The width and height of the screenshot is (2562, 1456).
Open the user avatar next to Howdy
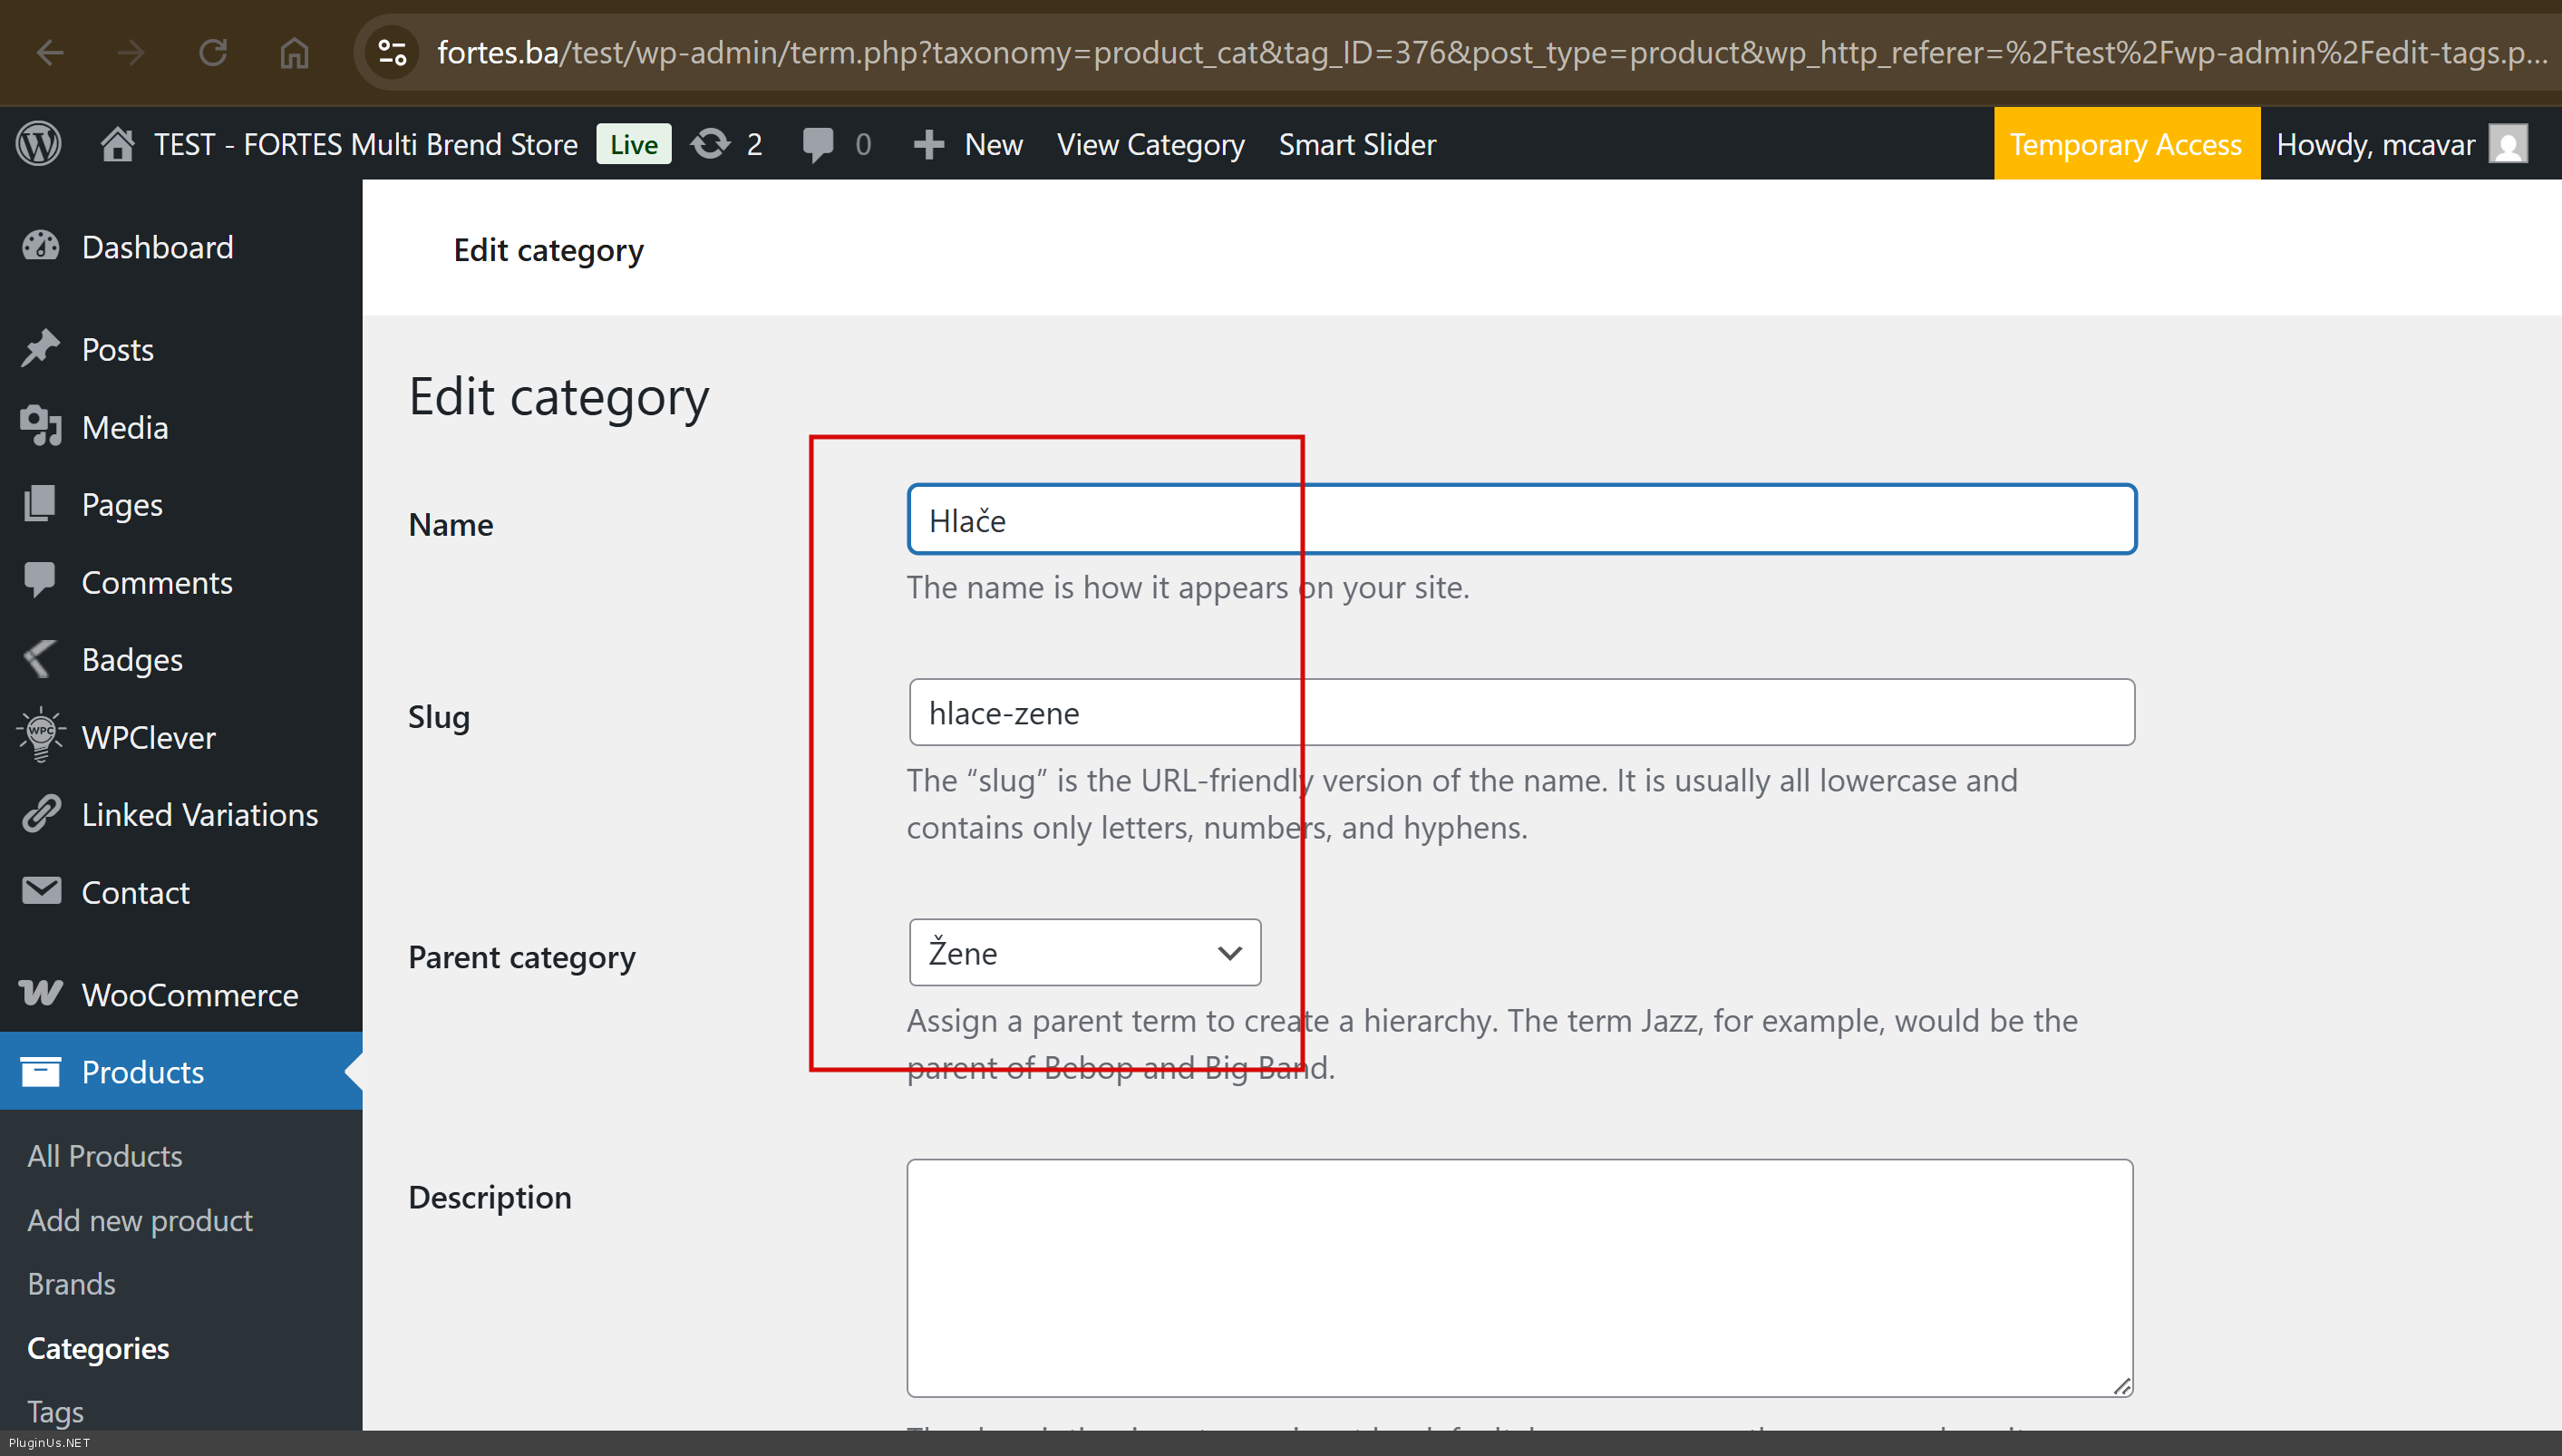coord(2507,144)
